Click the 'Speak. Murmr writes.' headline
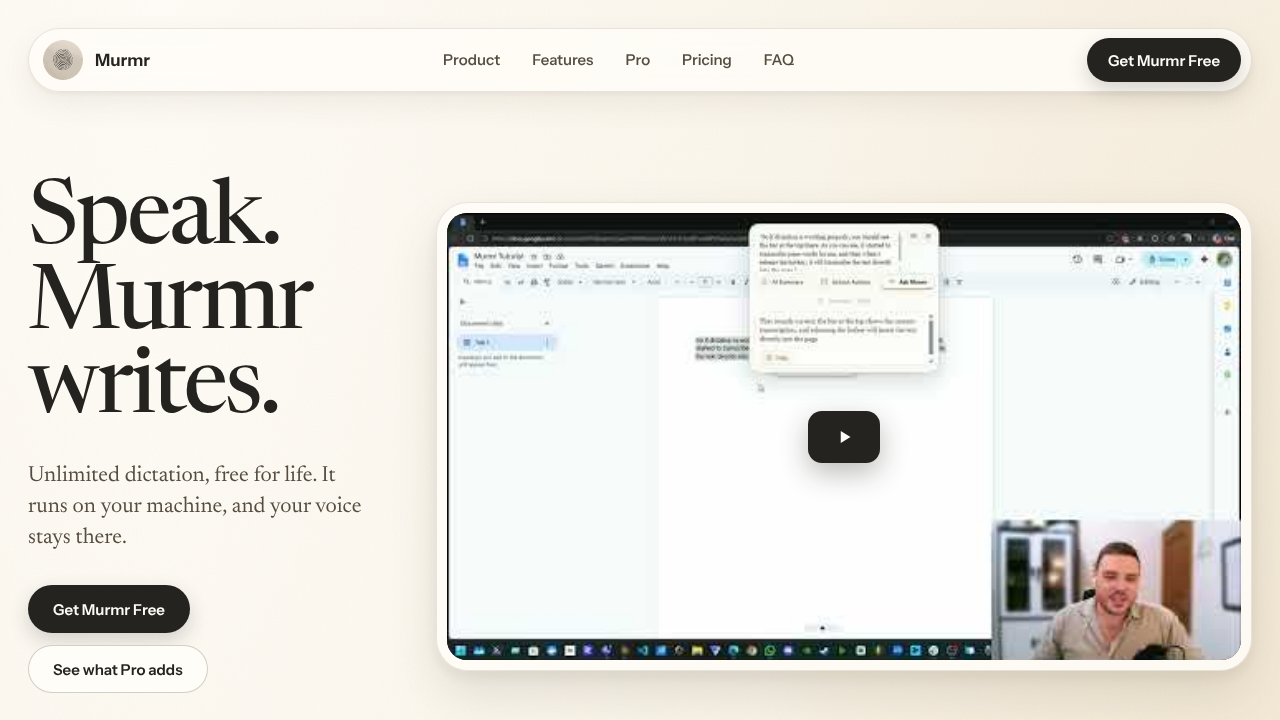The width and height of the screenshot is (1280, 720). point(170,296)
